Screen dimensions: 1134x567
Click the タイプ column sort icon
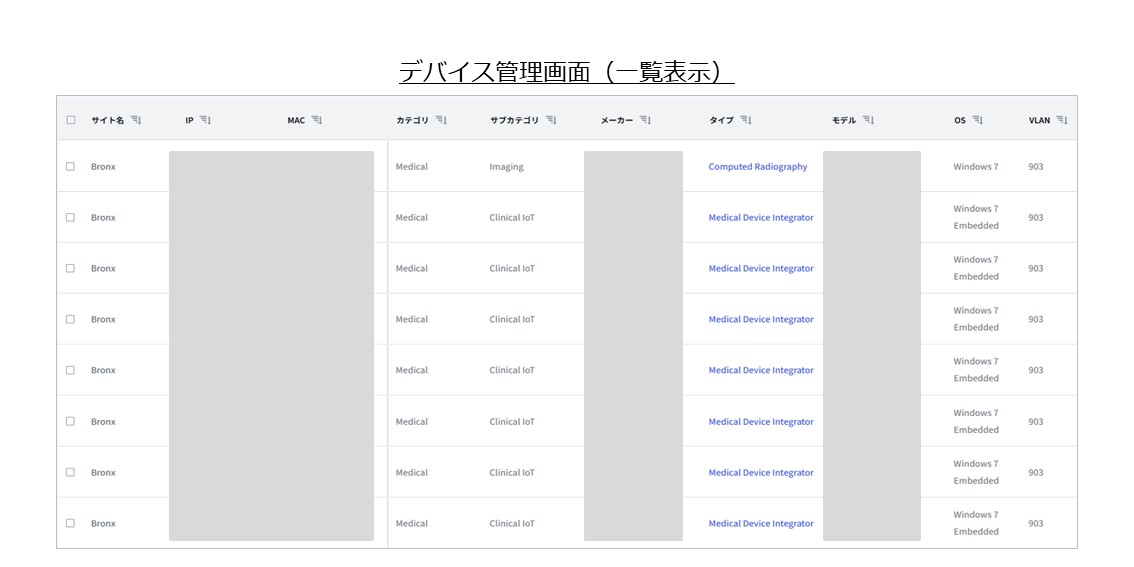tap(746, 120)
